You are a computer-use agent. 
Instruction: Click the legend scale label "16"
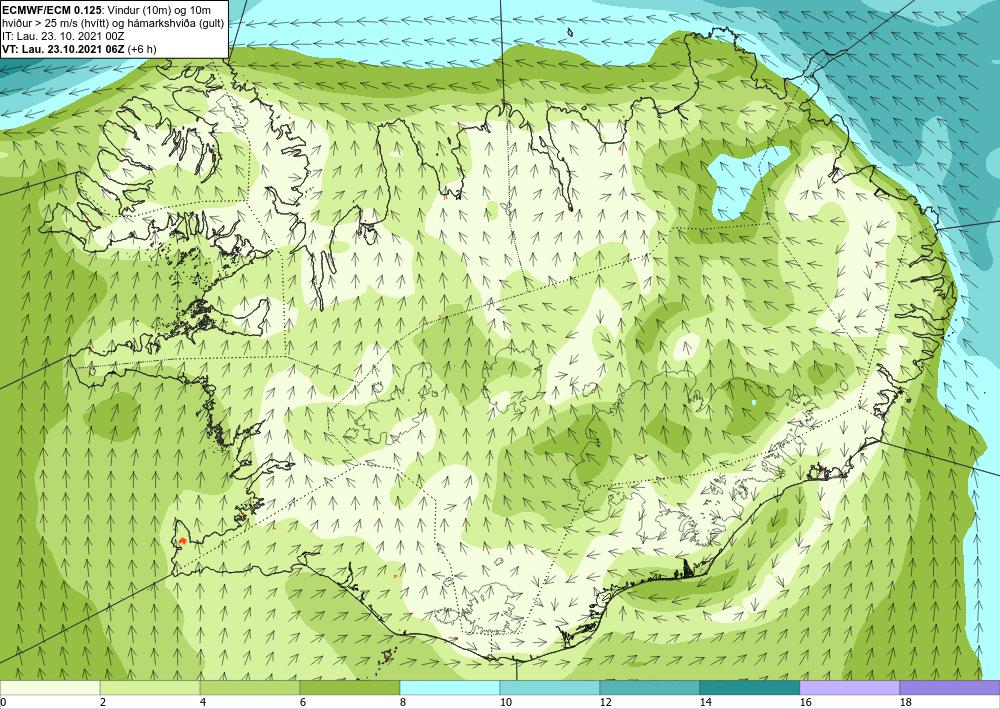tap(806, 702)
